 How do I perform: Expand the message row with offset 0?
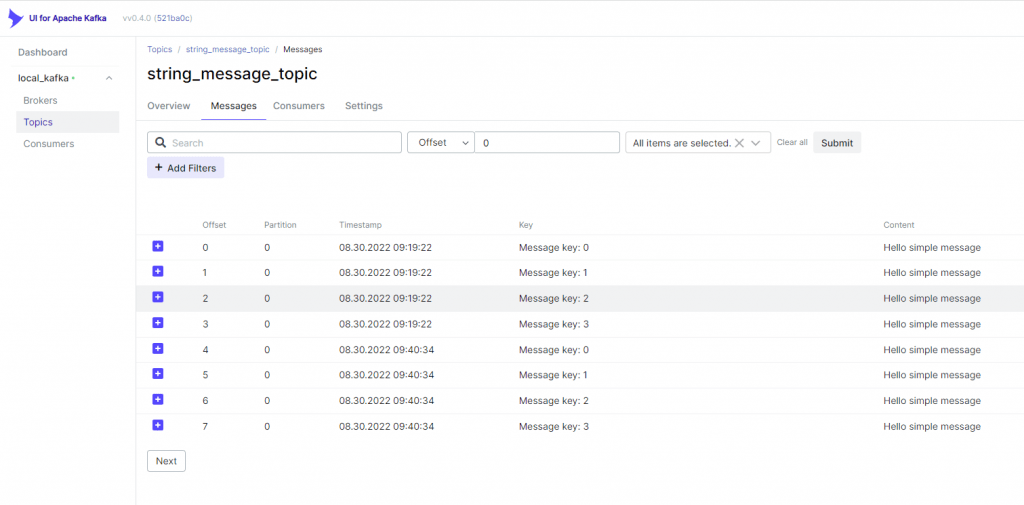tap(157, 246)
